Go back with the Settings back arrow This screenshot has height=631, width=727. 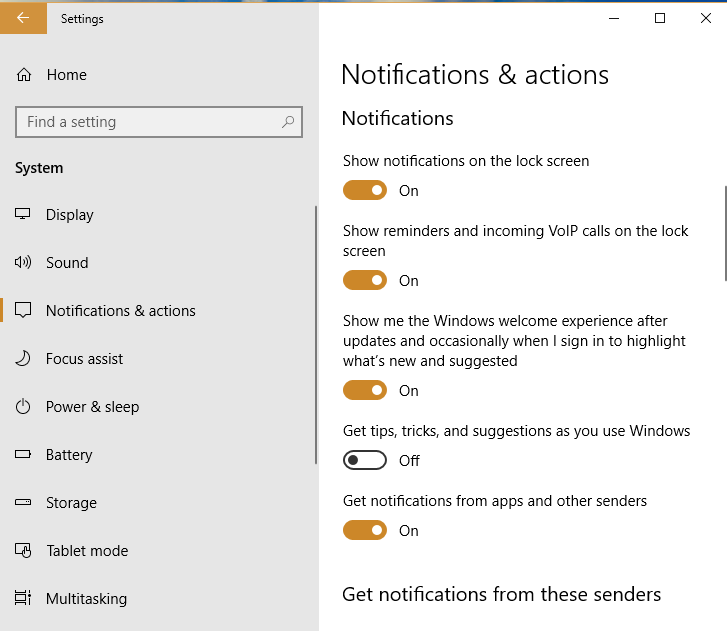(23, 18)
